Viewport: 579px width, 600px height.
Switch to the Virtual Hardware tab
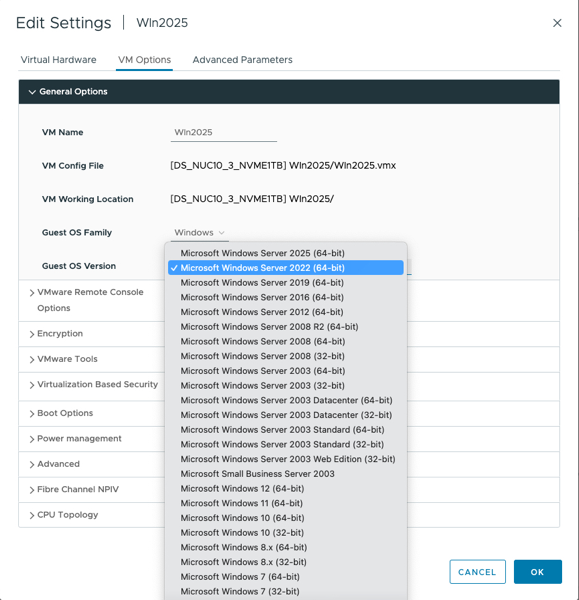[59, 60]
